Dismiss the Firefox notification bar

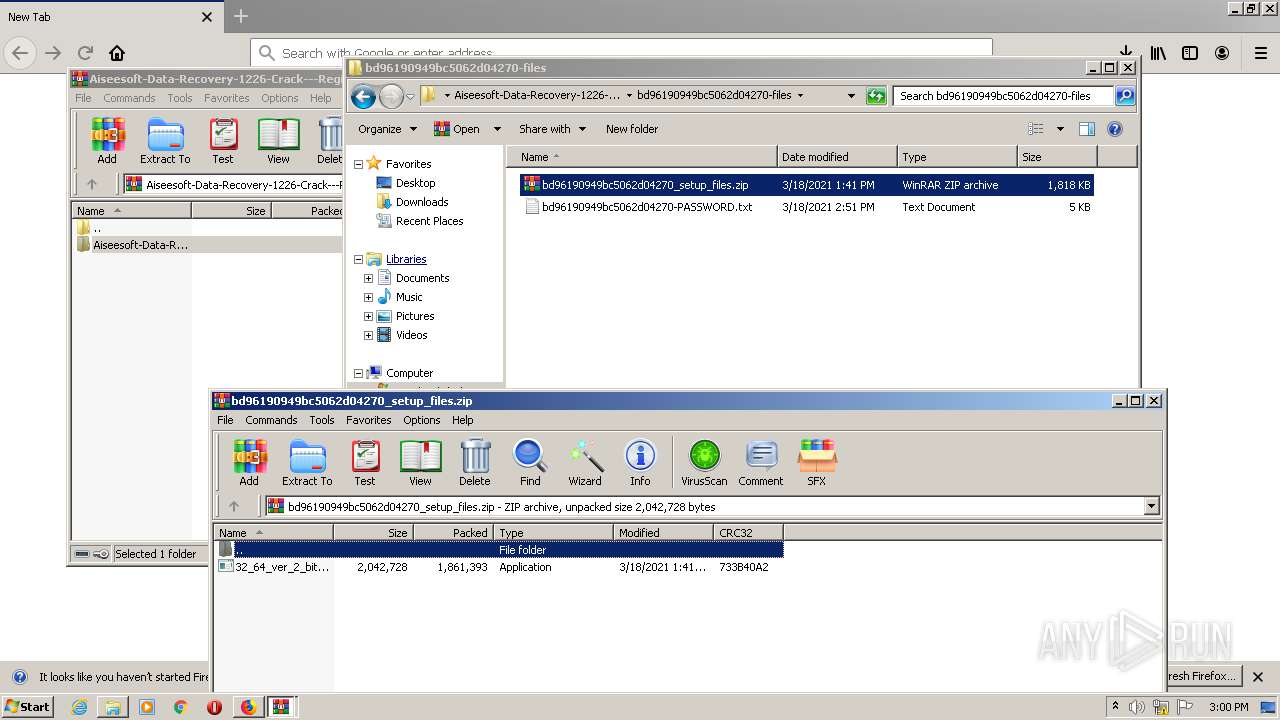pos(1258,677)
